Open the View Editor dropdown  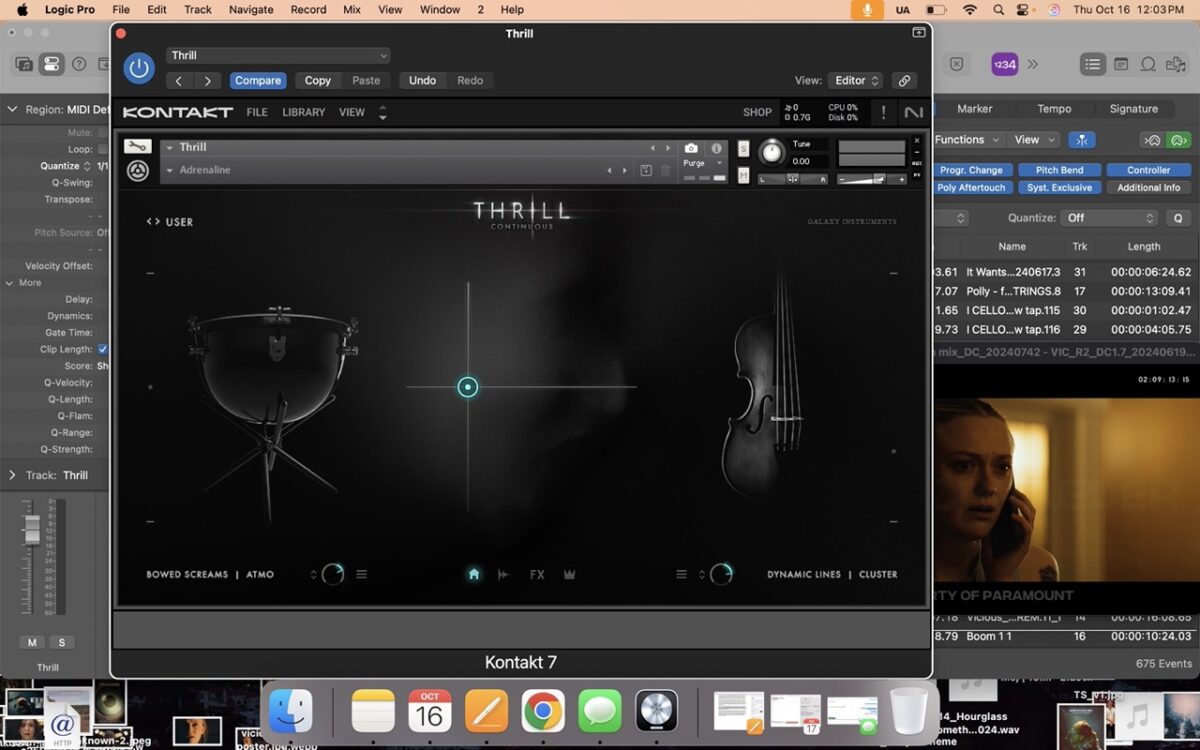point(857,81)
